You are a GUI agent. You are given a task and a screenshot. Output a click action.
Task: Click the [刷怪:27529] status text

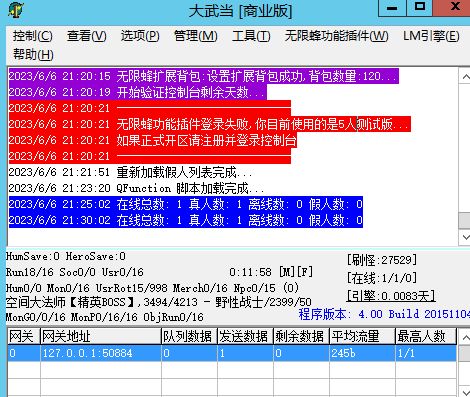[382, 260]
